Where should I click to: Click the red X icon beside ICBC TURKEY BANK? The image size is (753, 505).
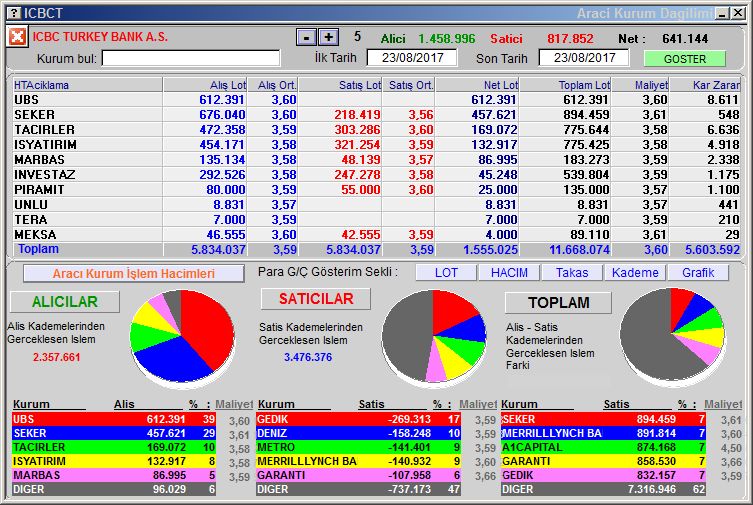pyautogui.click(x=17, y=36)
